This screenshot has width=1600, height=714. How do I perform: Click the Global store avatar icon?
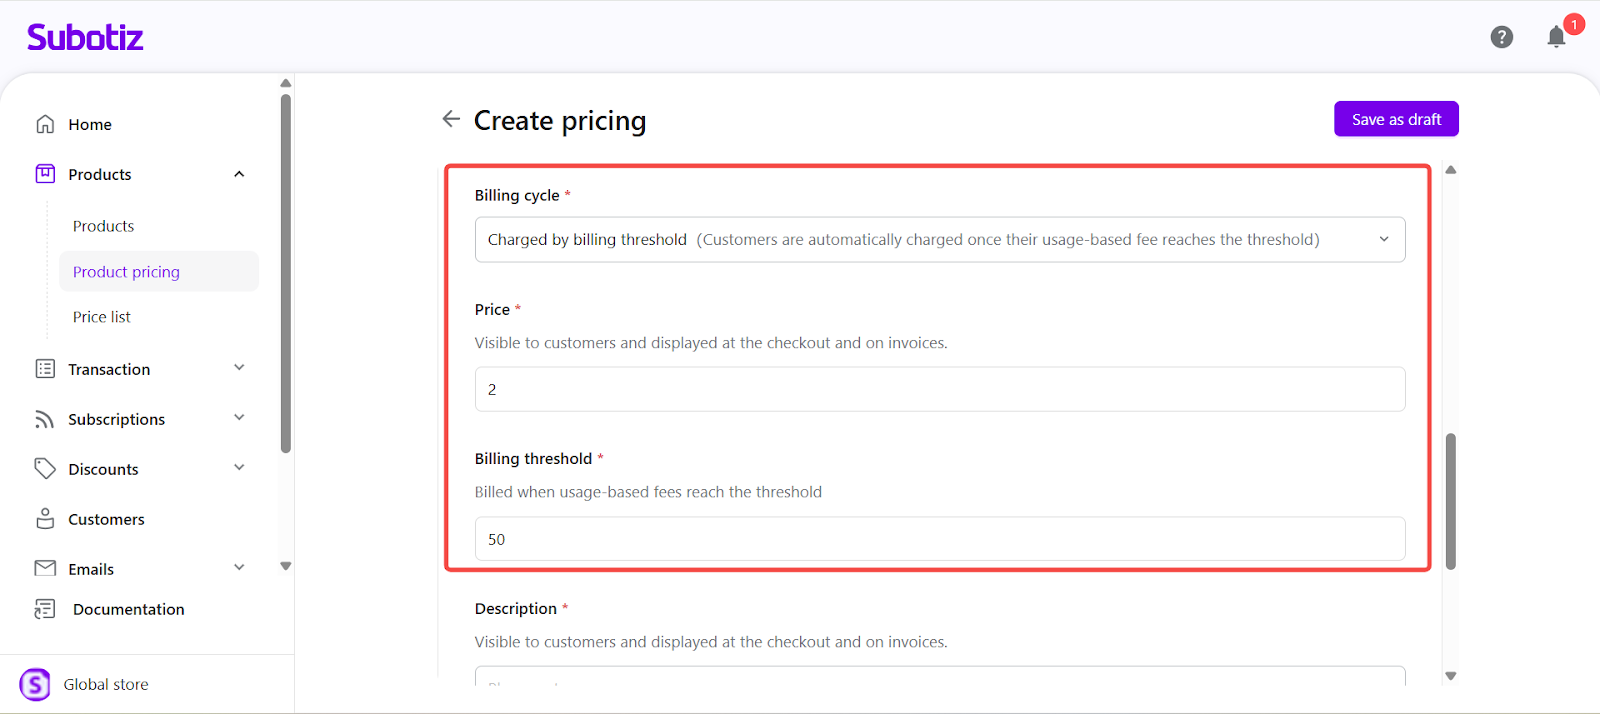pos(35,684)
